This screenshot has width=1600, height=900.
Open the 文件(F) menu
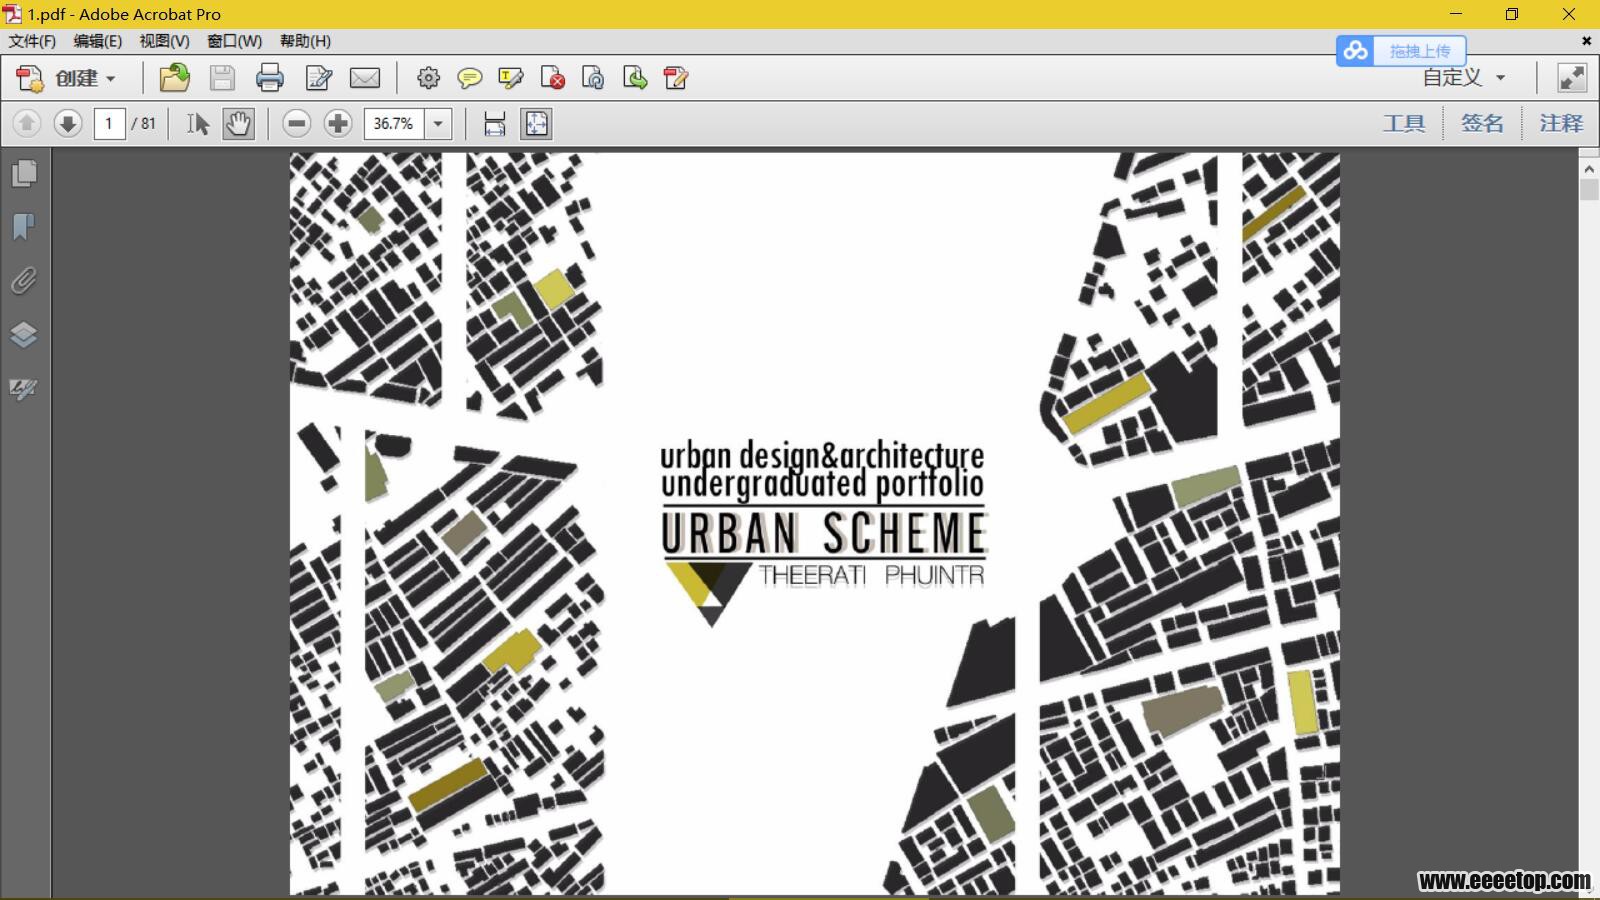click(32, 41)
